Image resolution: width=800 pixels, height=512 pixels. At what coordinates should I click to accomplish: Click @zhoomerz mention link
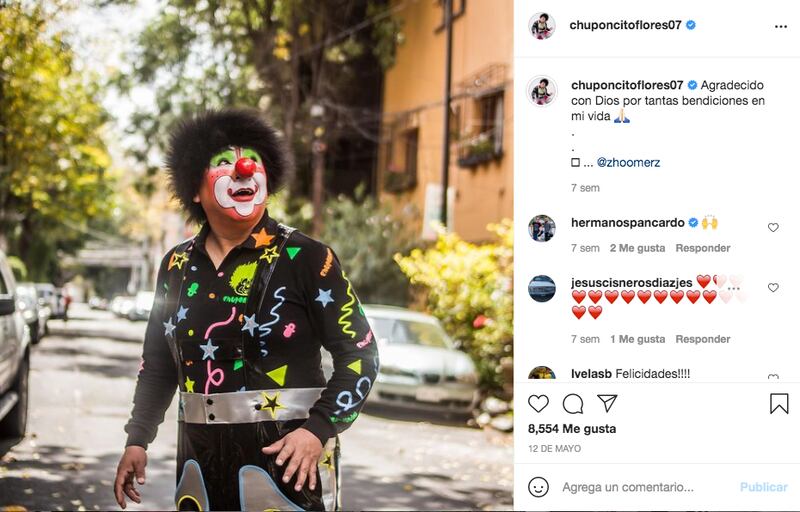628,163
